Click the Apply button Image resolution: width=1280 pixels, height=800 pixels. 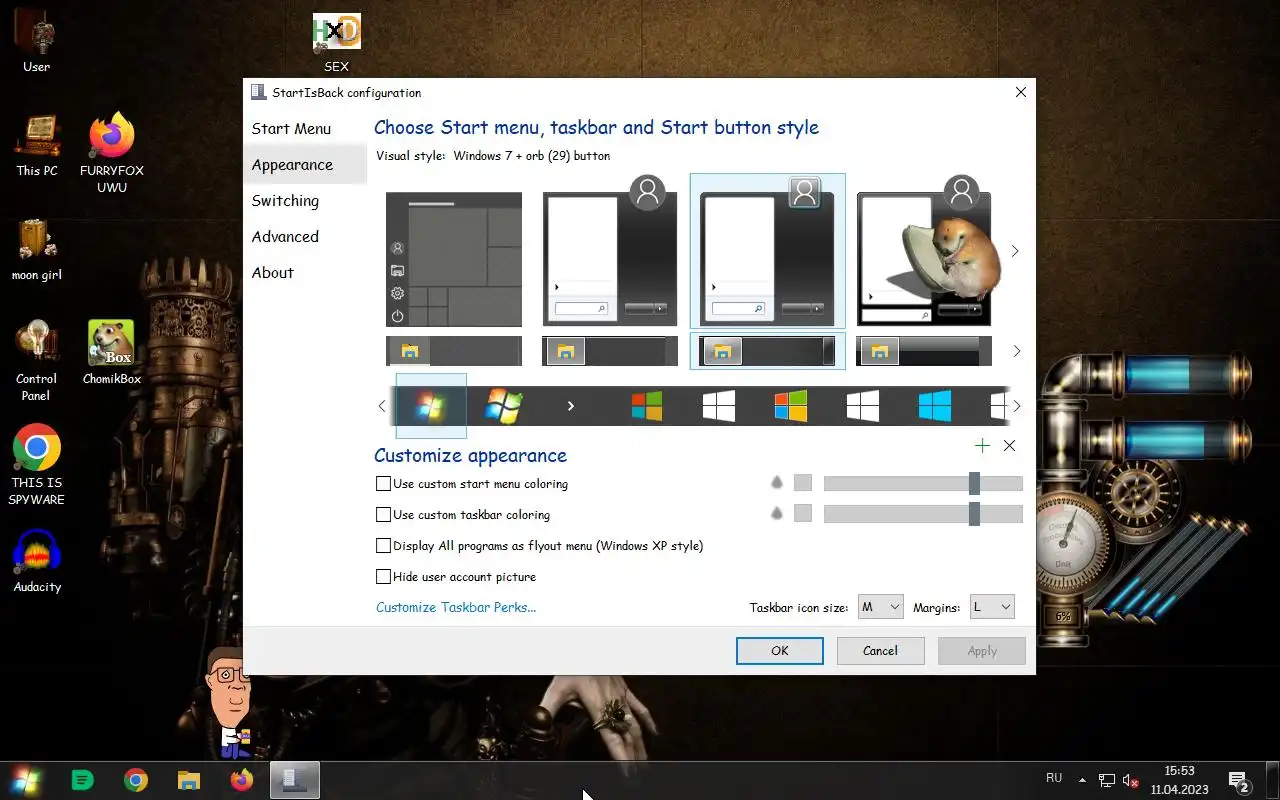(x=982, y=651)
